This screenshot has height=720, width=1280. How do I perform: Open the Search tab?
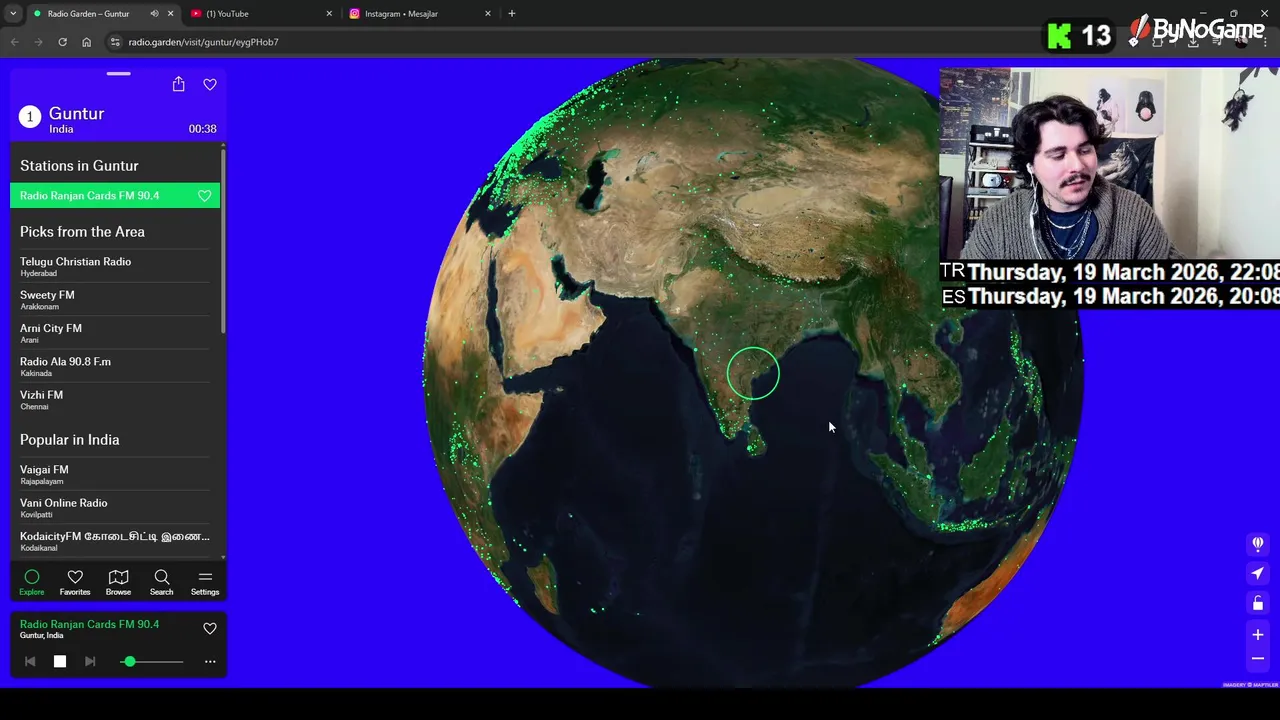coord(161,582)
